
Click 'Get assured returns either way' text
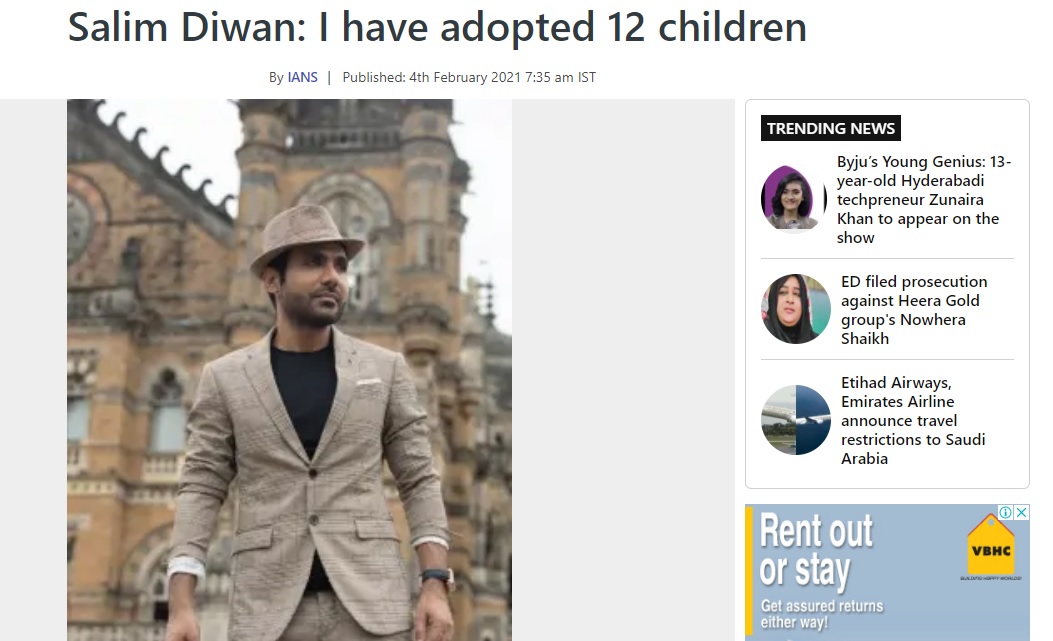click(821, 614)
